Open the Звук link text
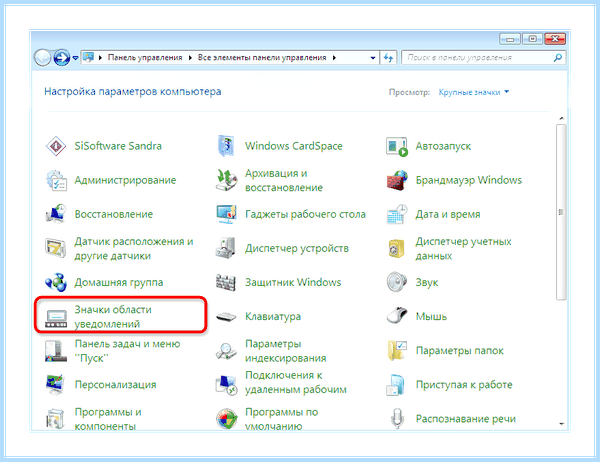The height and width of the screenshot is (462, 600). pos(427,283)
